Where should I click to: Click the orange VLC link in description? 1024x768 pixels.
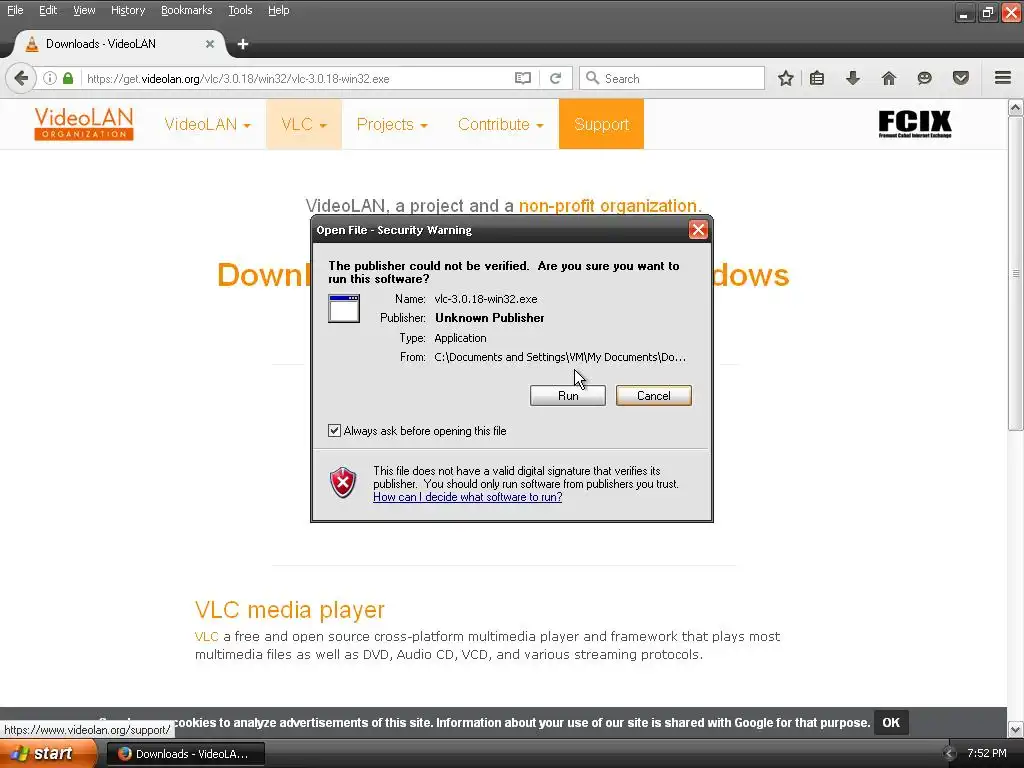pyautogui.click(x=206, y=636)
